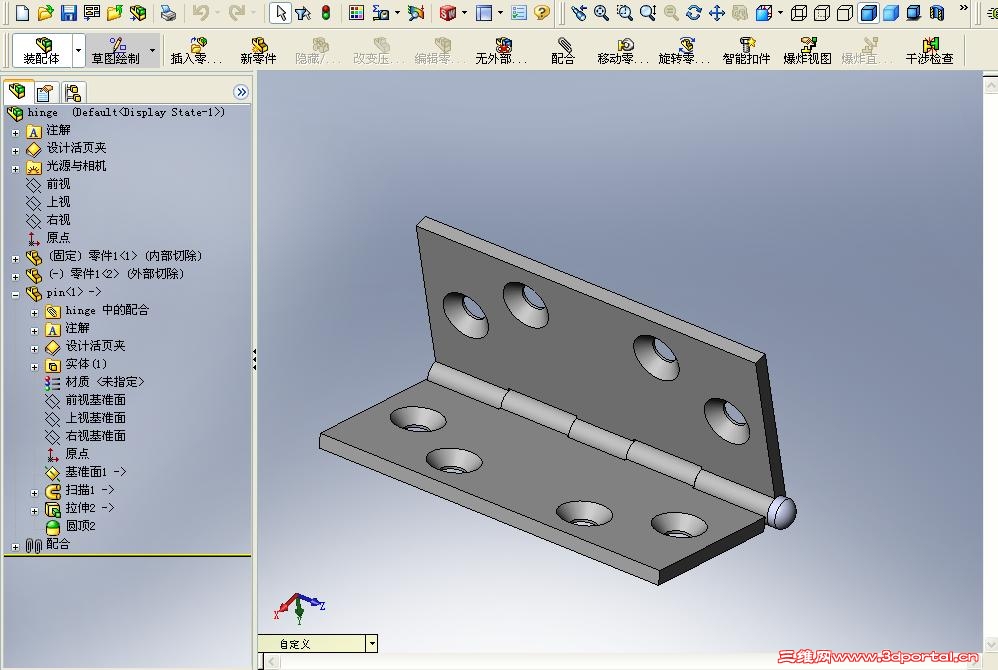Expand (固定) 零件1<1> component node
This screenshot has width=998, height=670.
(x=15, y=259)
